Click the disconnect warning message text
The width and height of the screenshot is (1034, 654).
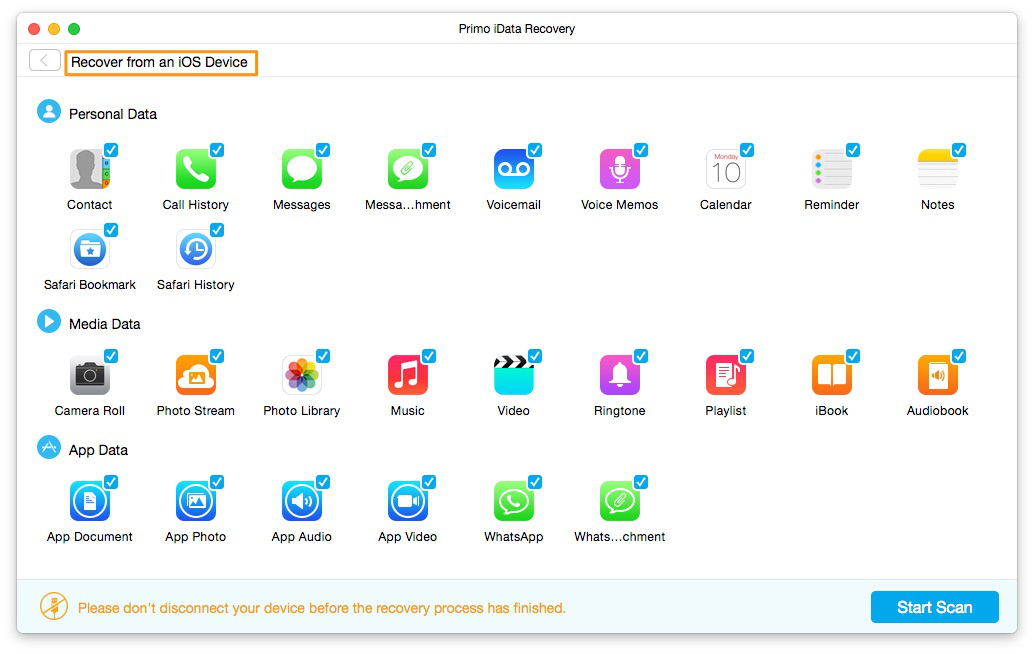pyautogui.click(x=322, y=608)
